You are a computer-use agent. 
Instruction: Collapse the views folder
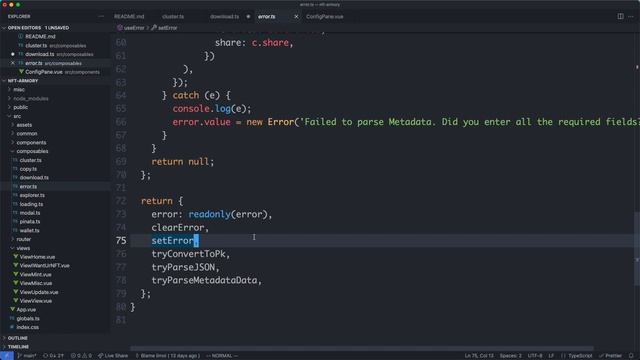point(23,248)
